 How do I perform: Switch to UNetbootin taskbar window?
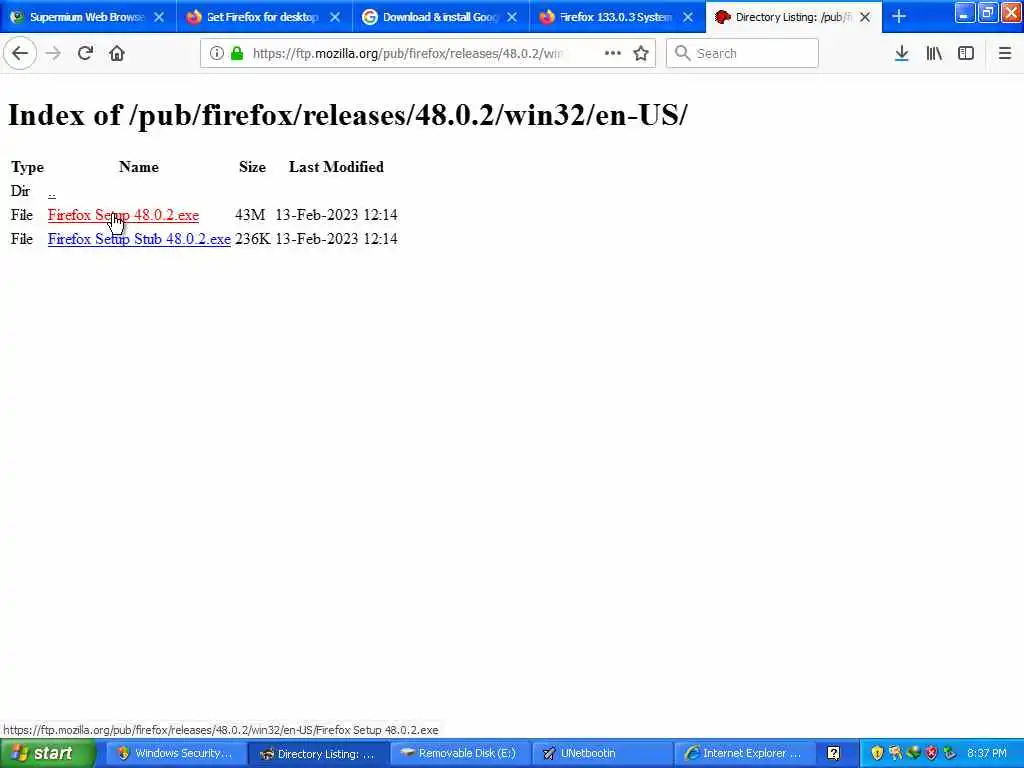pyautogui.click(x=602, y=753)
